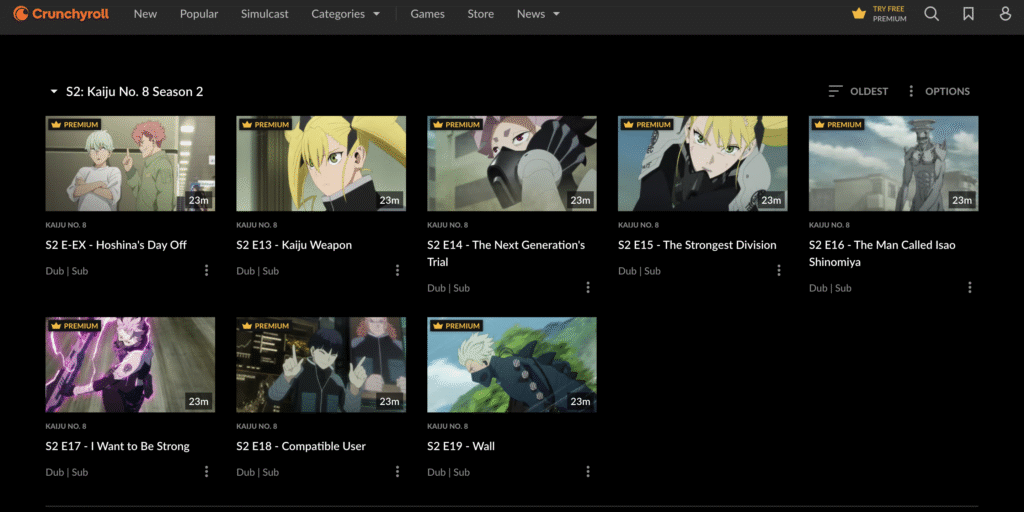Play the Hoshina's Day Off thumbnail

(x=130, y=163)
